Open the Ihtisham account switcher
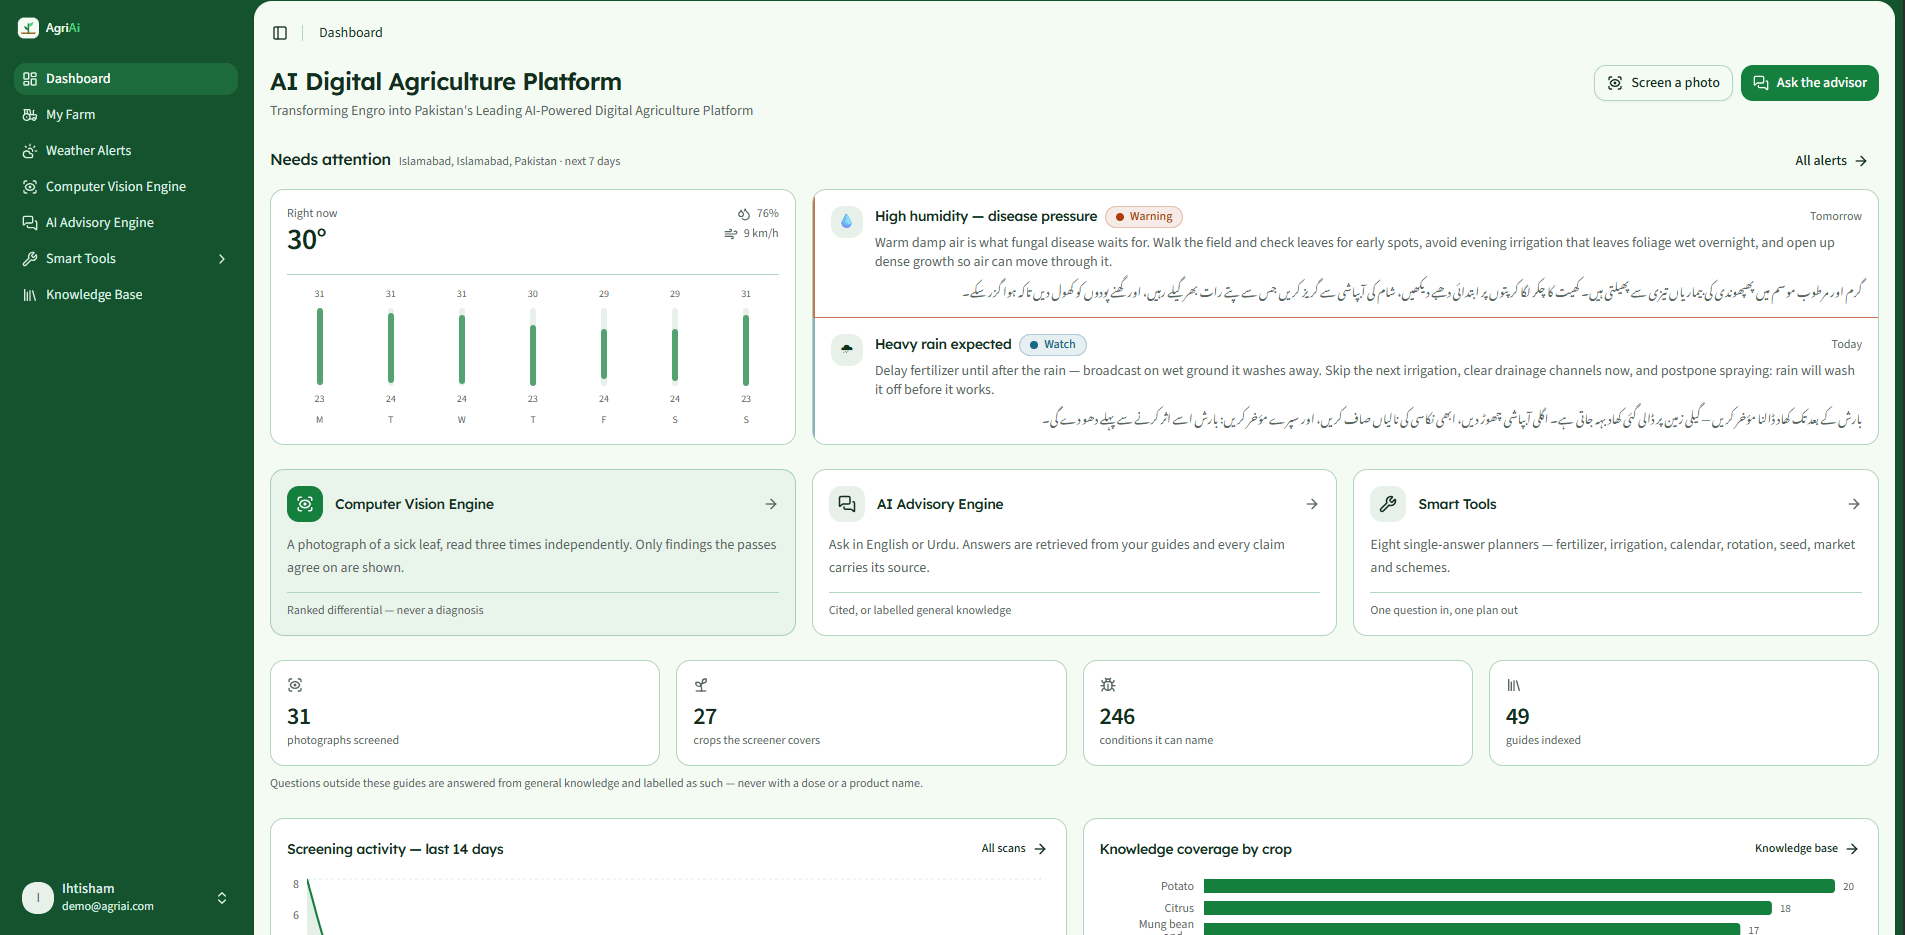 coord(126,898)
